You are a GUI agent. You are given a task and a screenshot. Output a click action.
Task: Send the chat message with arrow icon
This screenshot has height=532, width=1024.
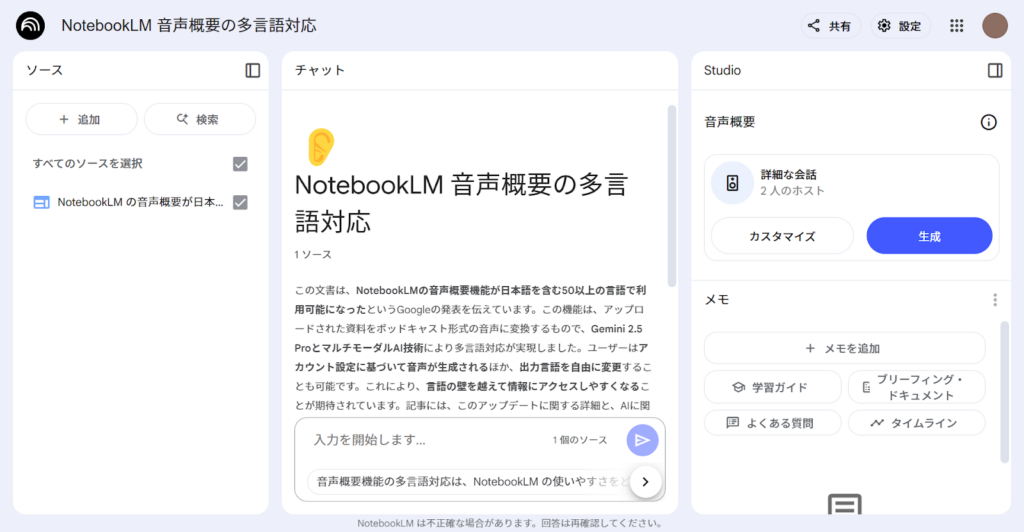coord(642,440)
